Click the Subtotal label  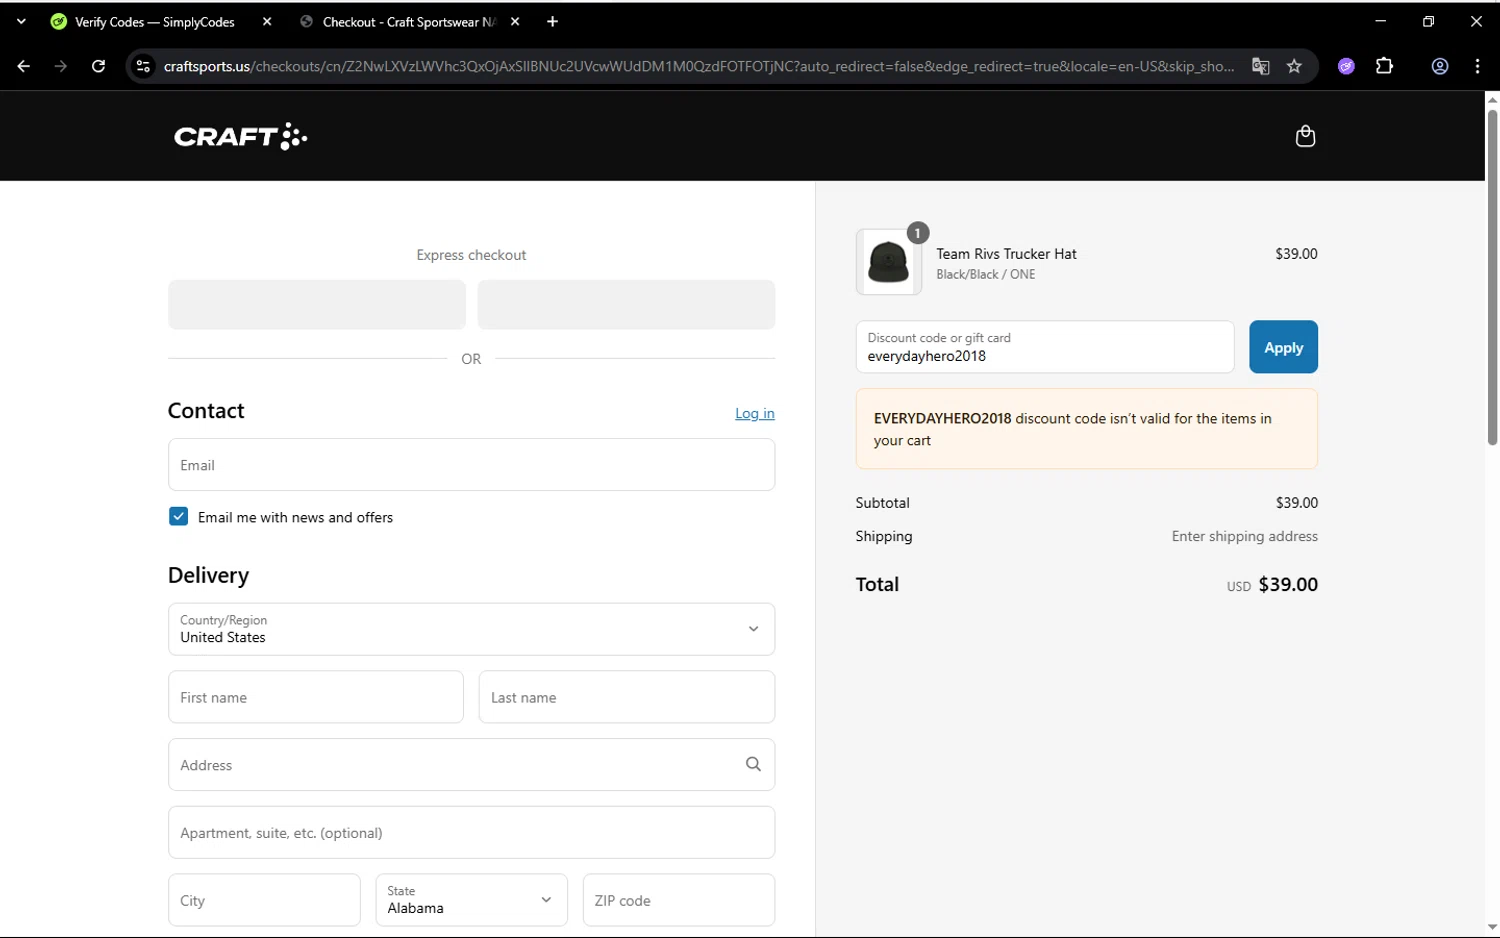click(883, 503)
